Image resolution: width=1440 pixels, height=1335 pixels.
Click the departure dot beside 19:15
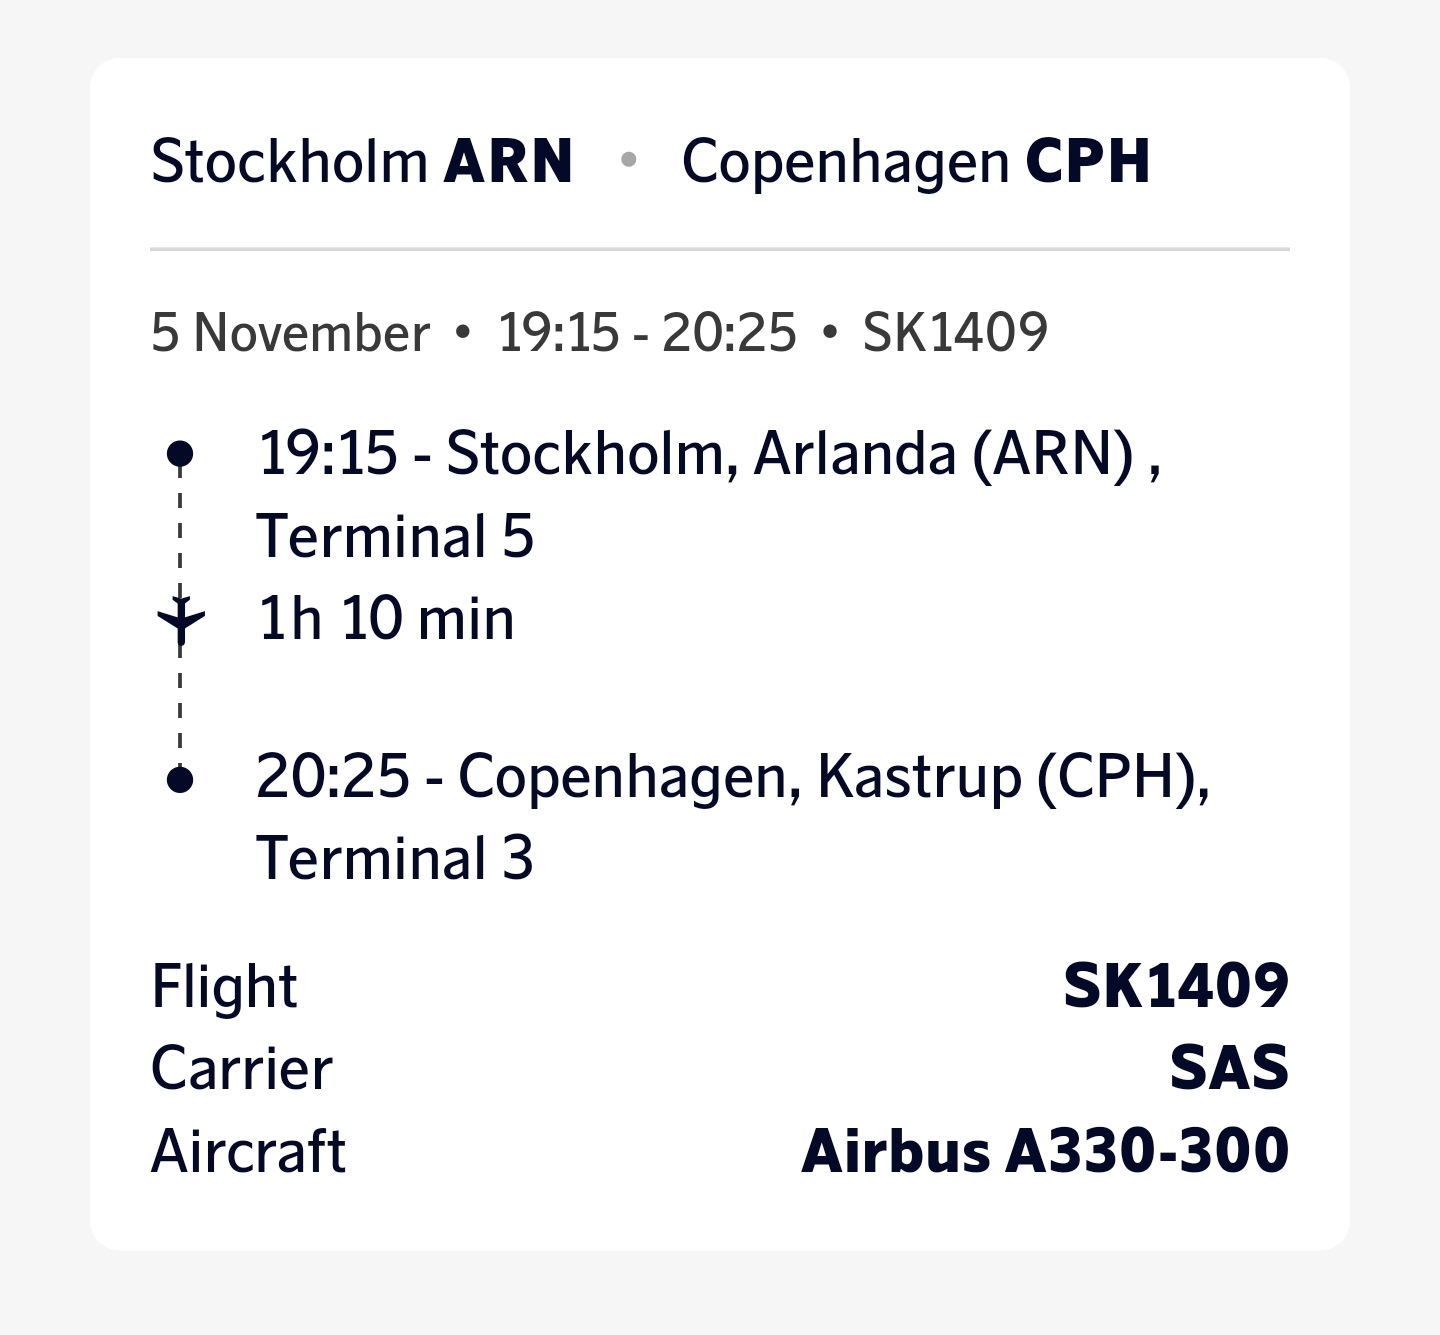180,454
